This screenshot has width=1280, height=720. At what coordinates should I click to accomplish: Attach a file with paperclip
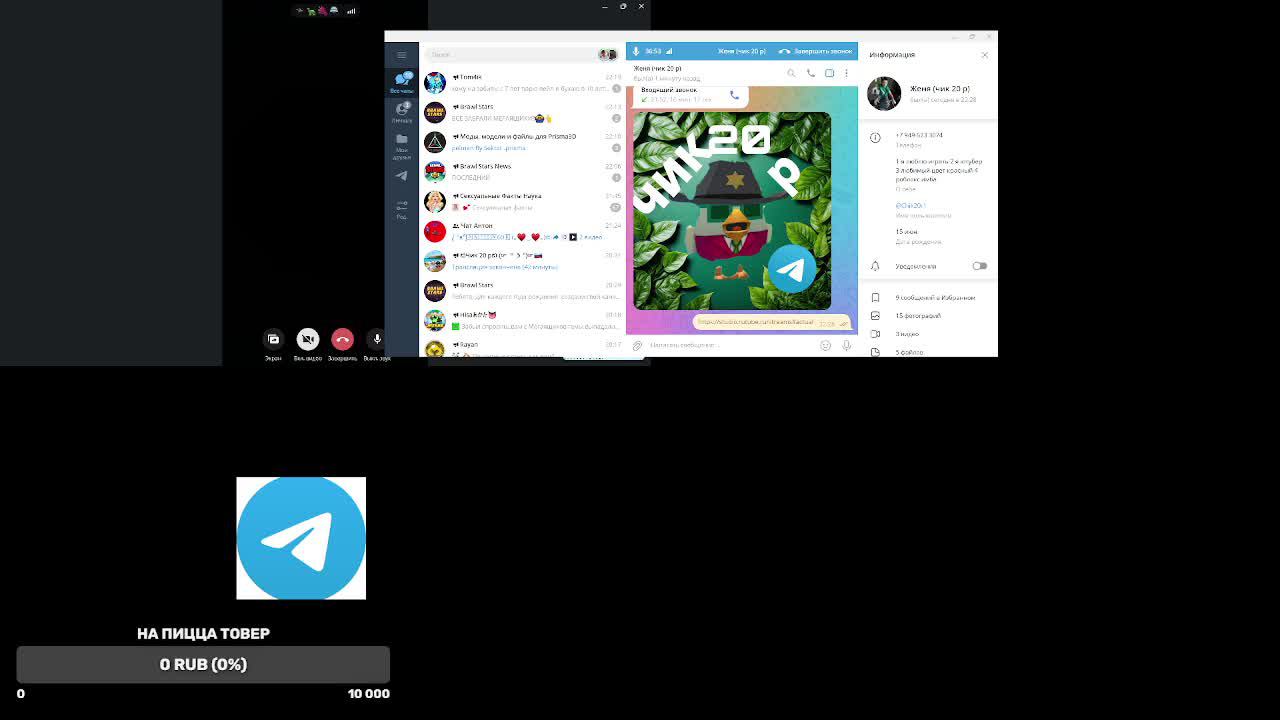click(x=637, y=345)
